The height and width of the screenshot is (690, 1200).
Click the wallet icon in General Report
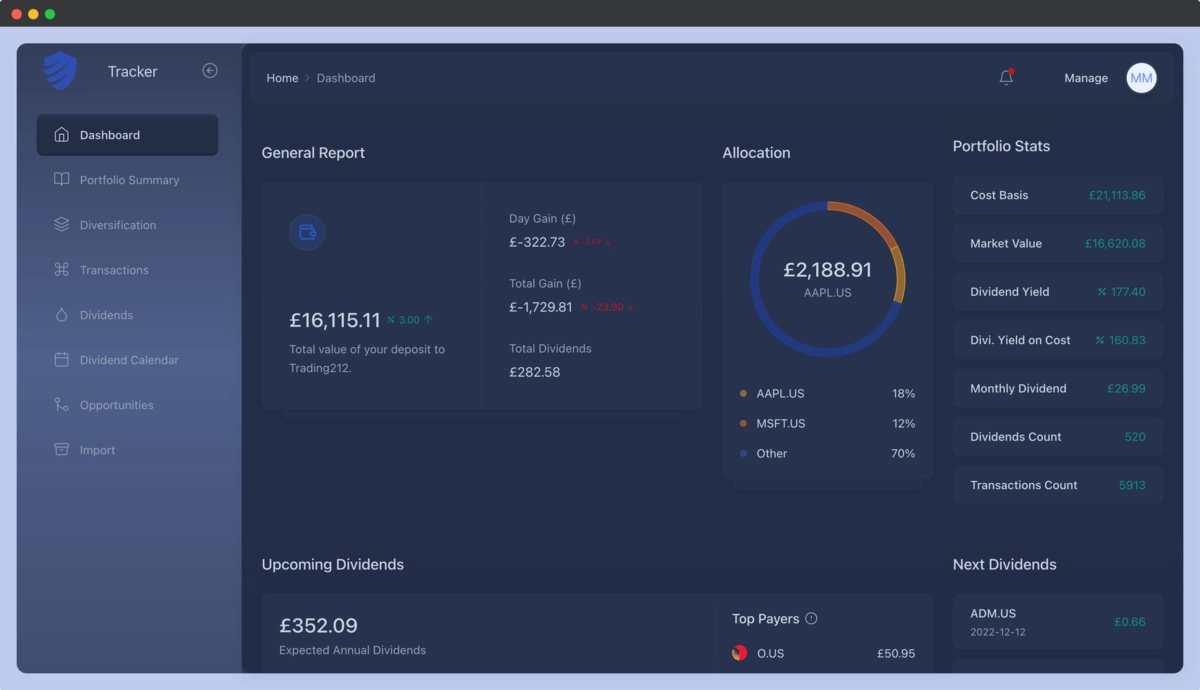point(307,232)
